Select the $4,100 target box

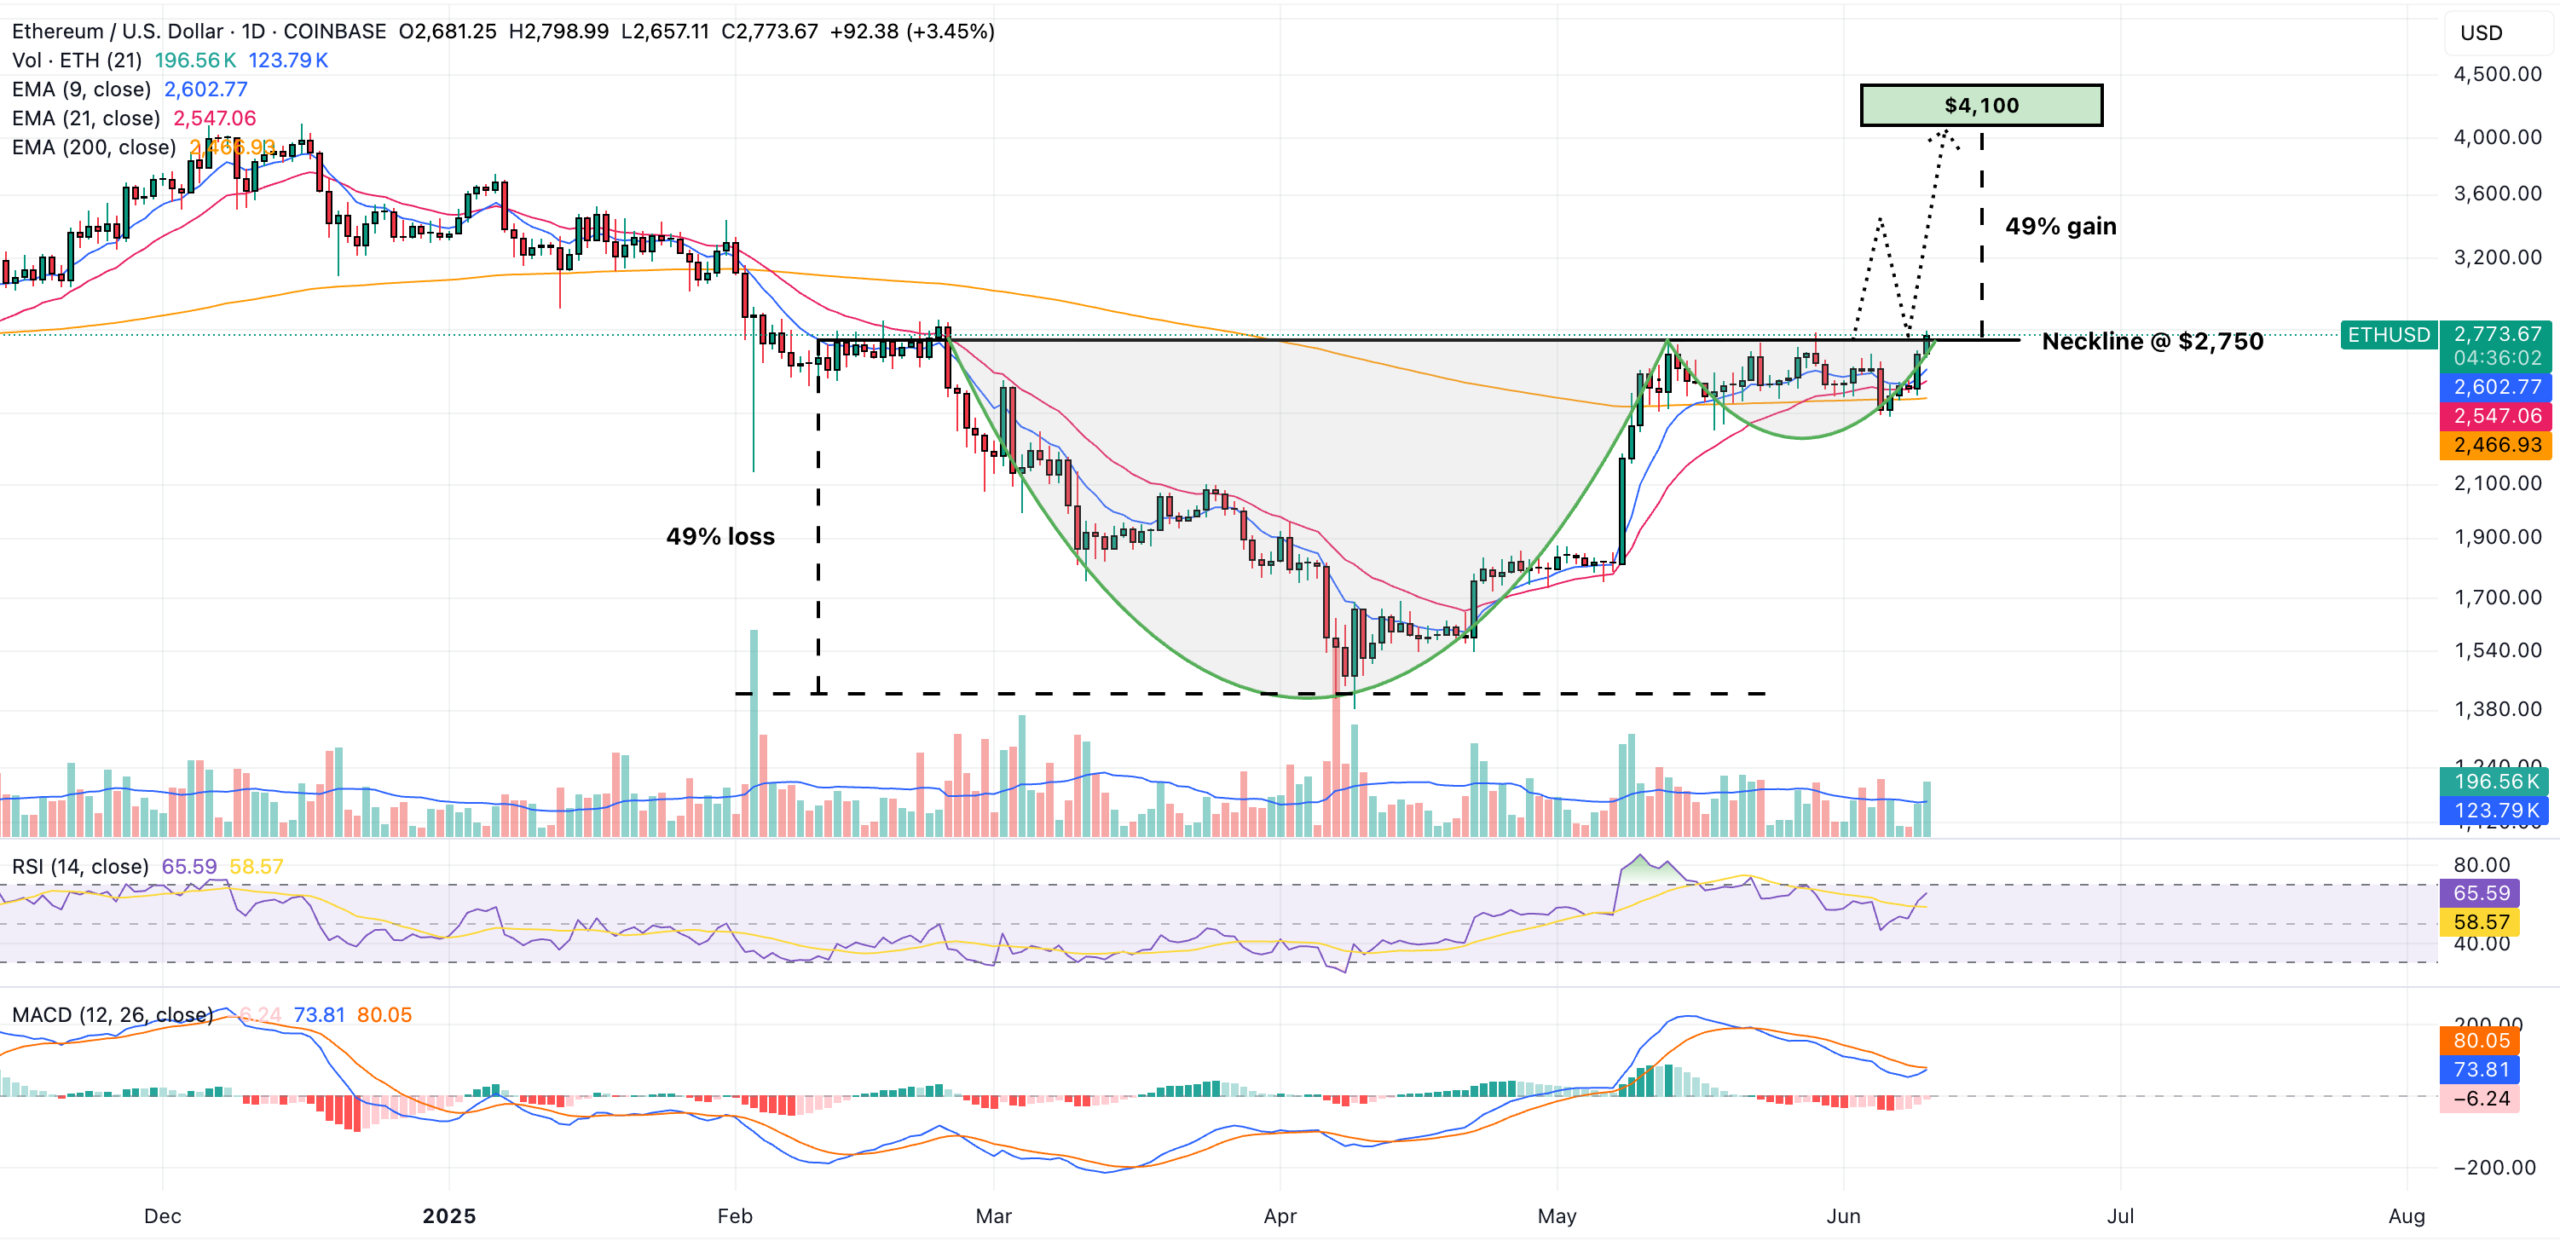click(x=1981, y=105)
